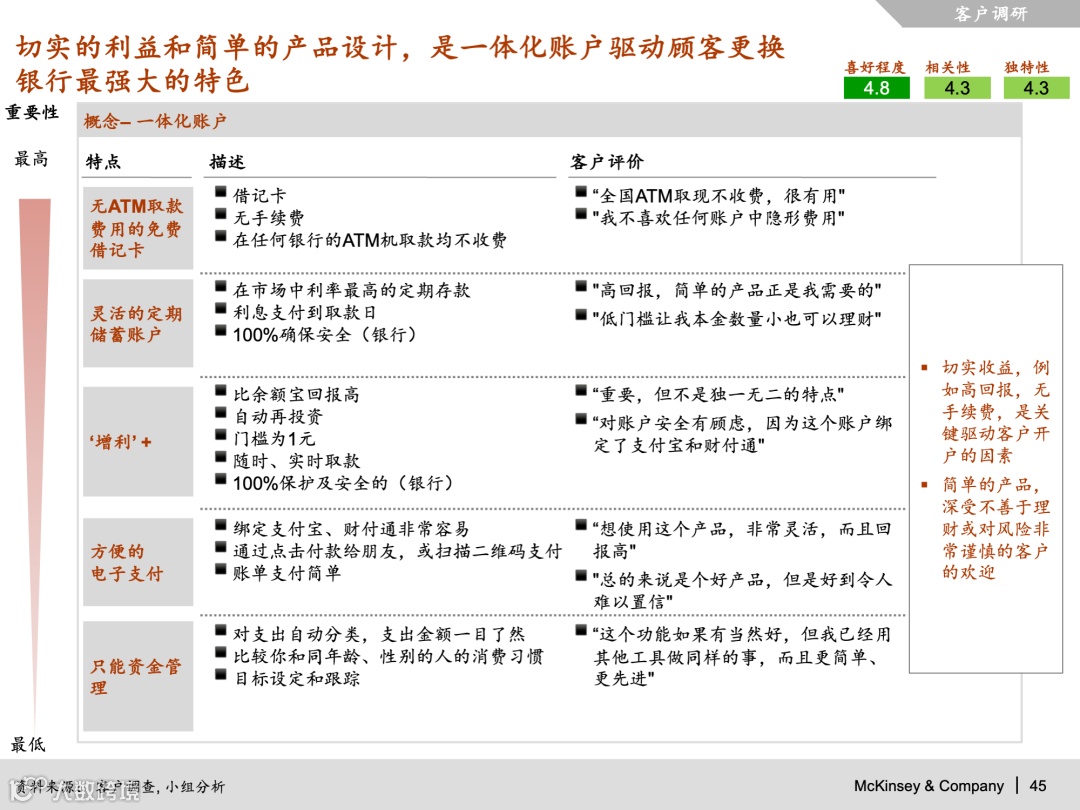Click the 独特性 label

(x=1027, y=67)
